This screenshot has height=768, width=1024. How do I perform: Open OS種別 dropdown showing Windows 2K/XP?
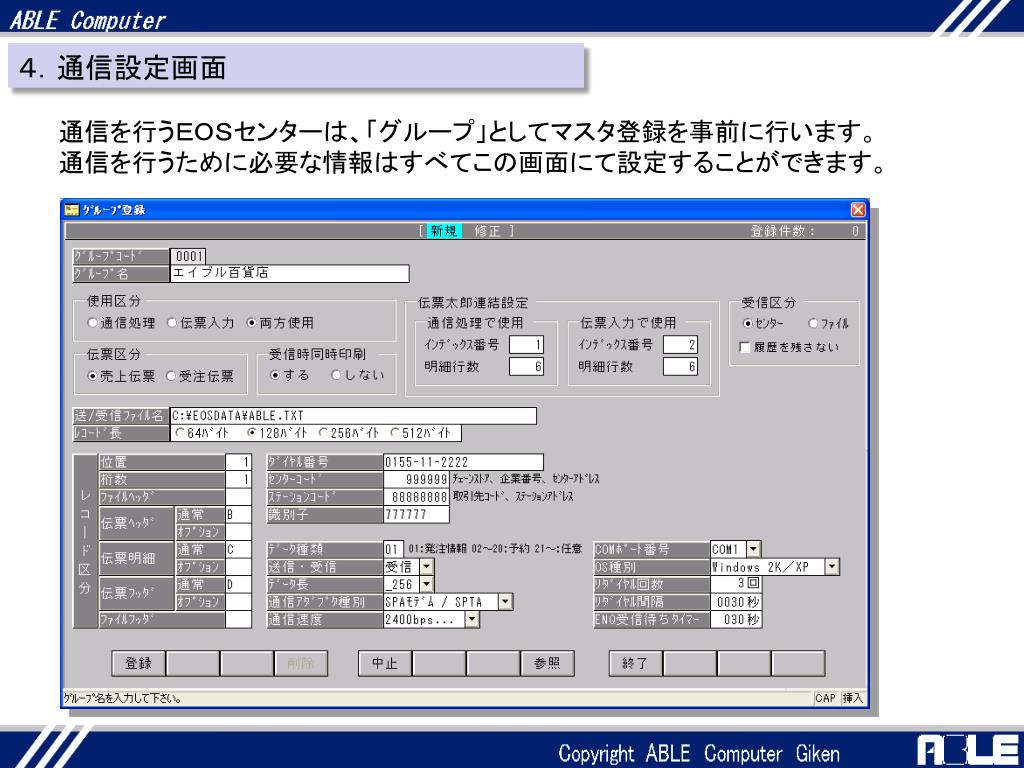pos(832,567)
